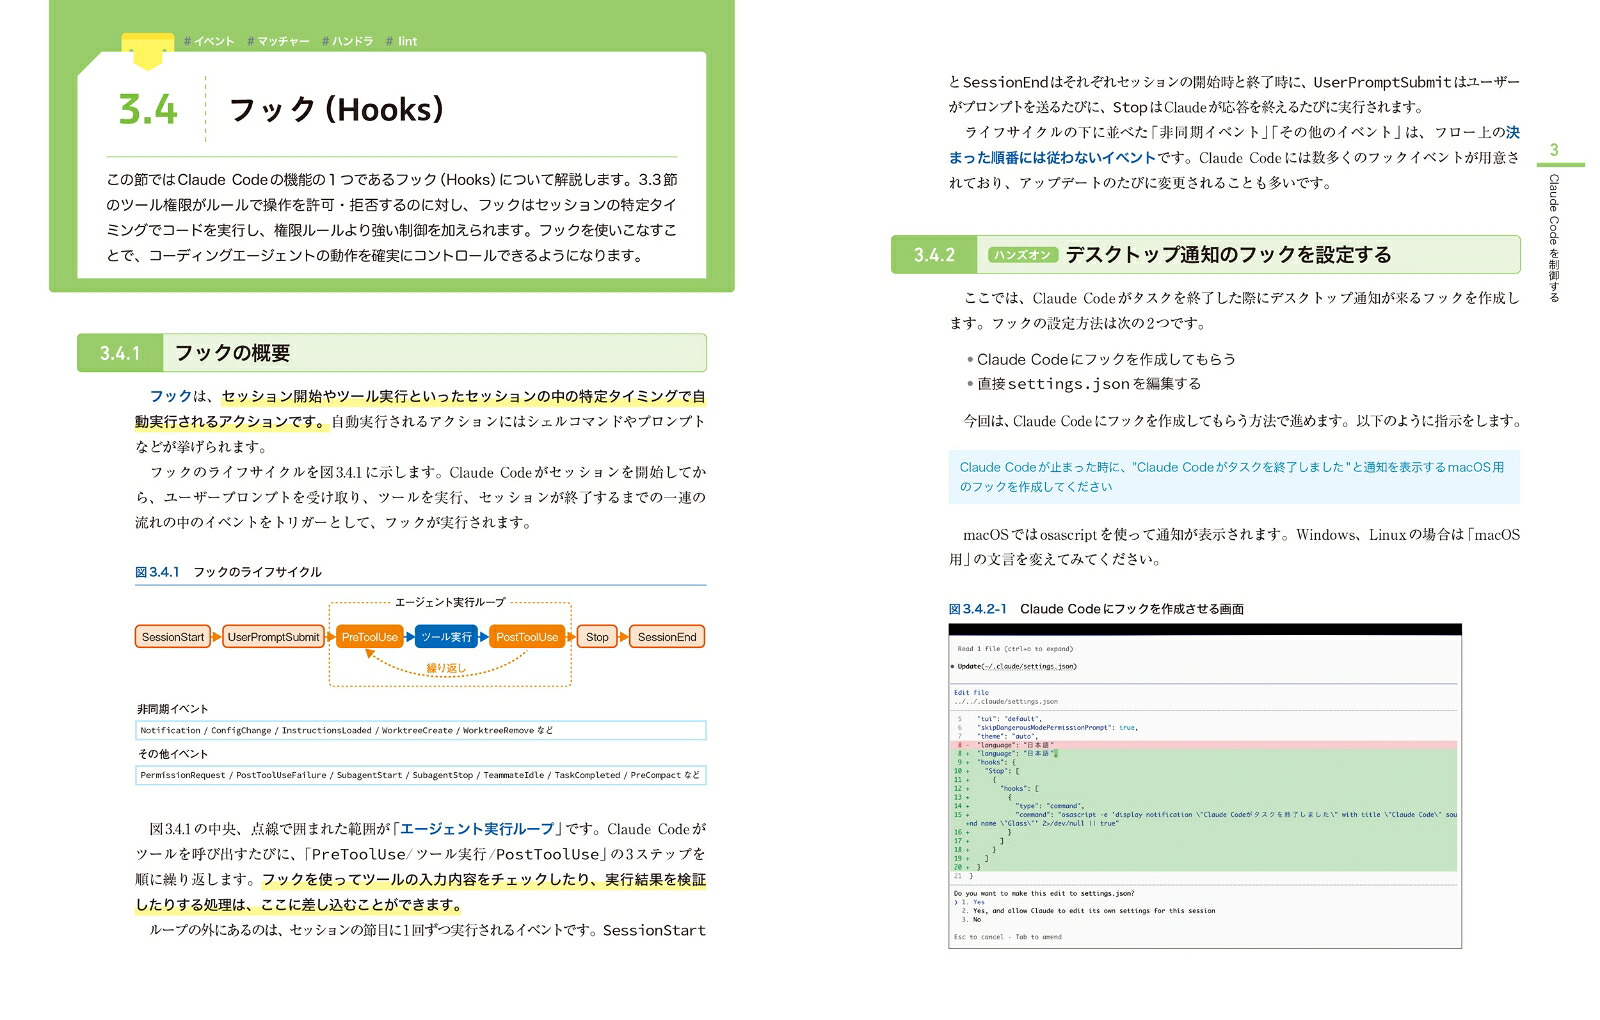The height and width of the screenshot is (1020, 1600).
Task: Click the bold blue term エージェント実行ループ in body text
Action: pos(476,829)
